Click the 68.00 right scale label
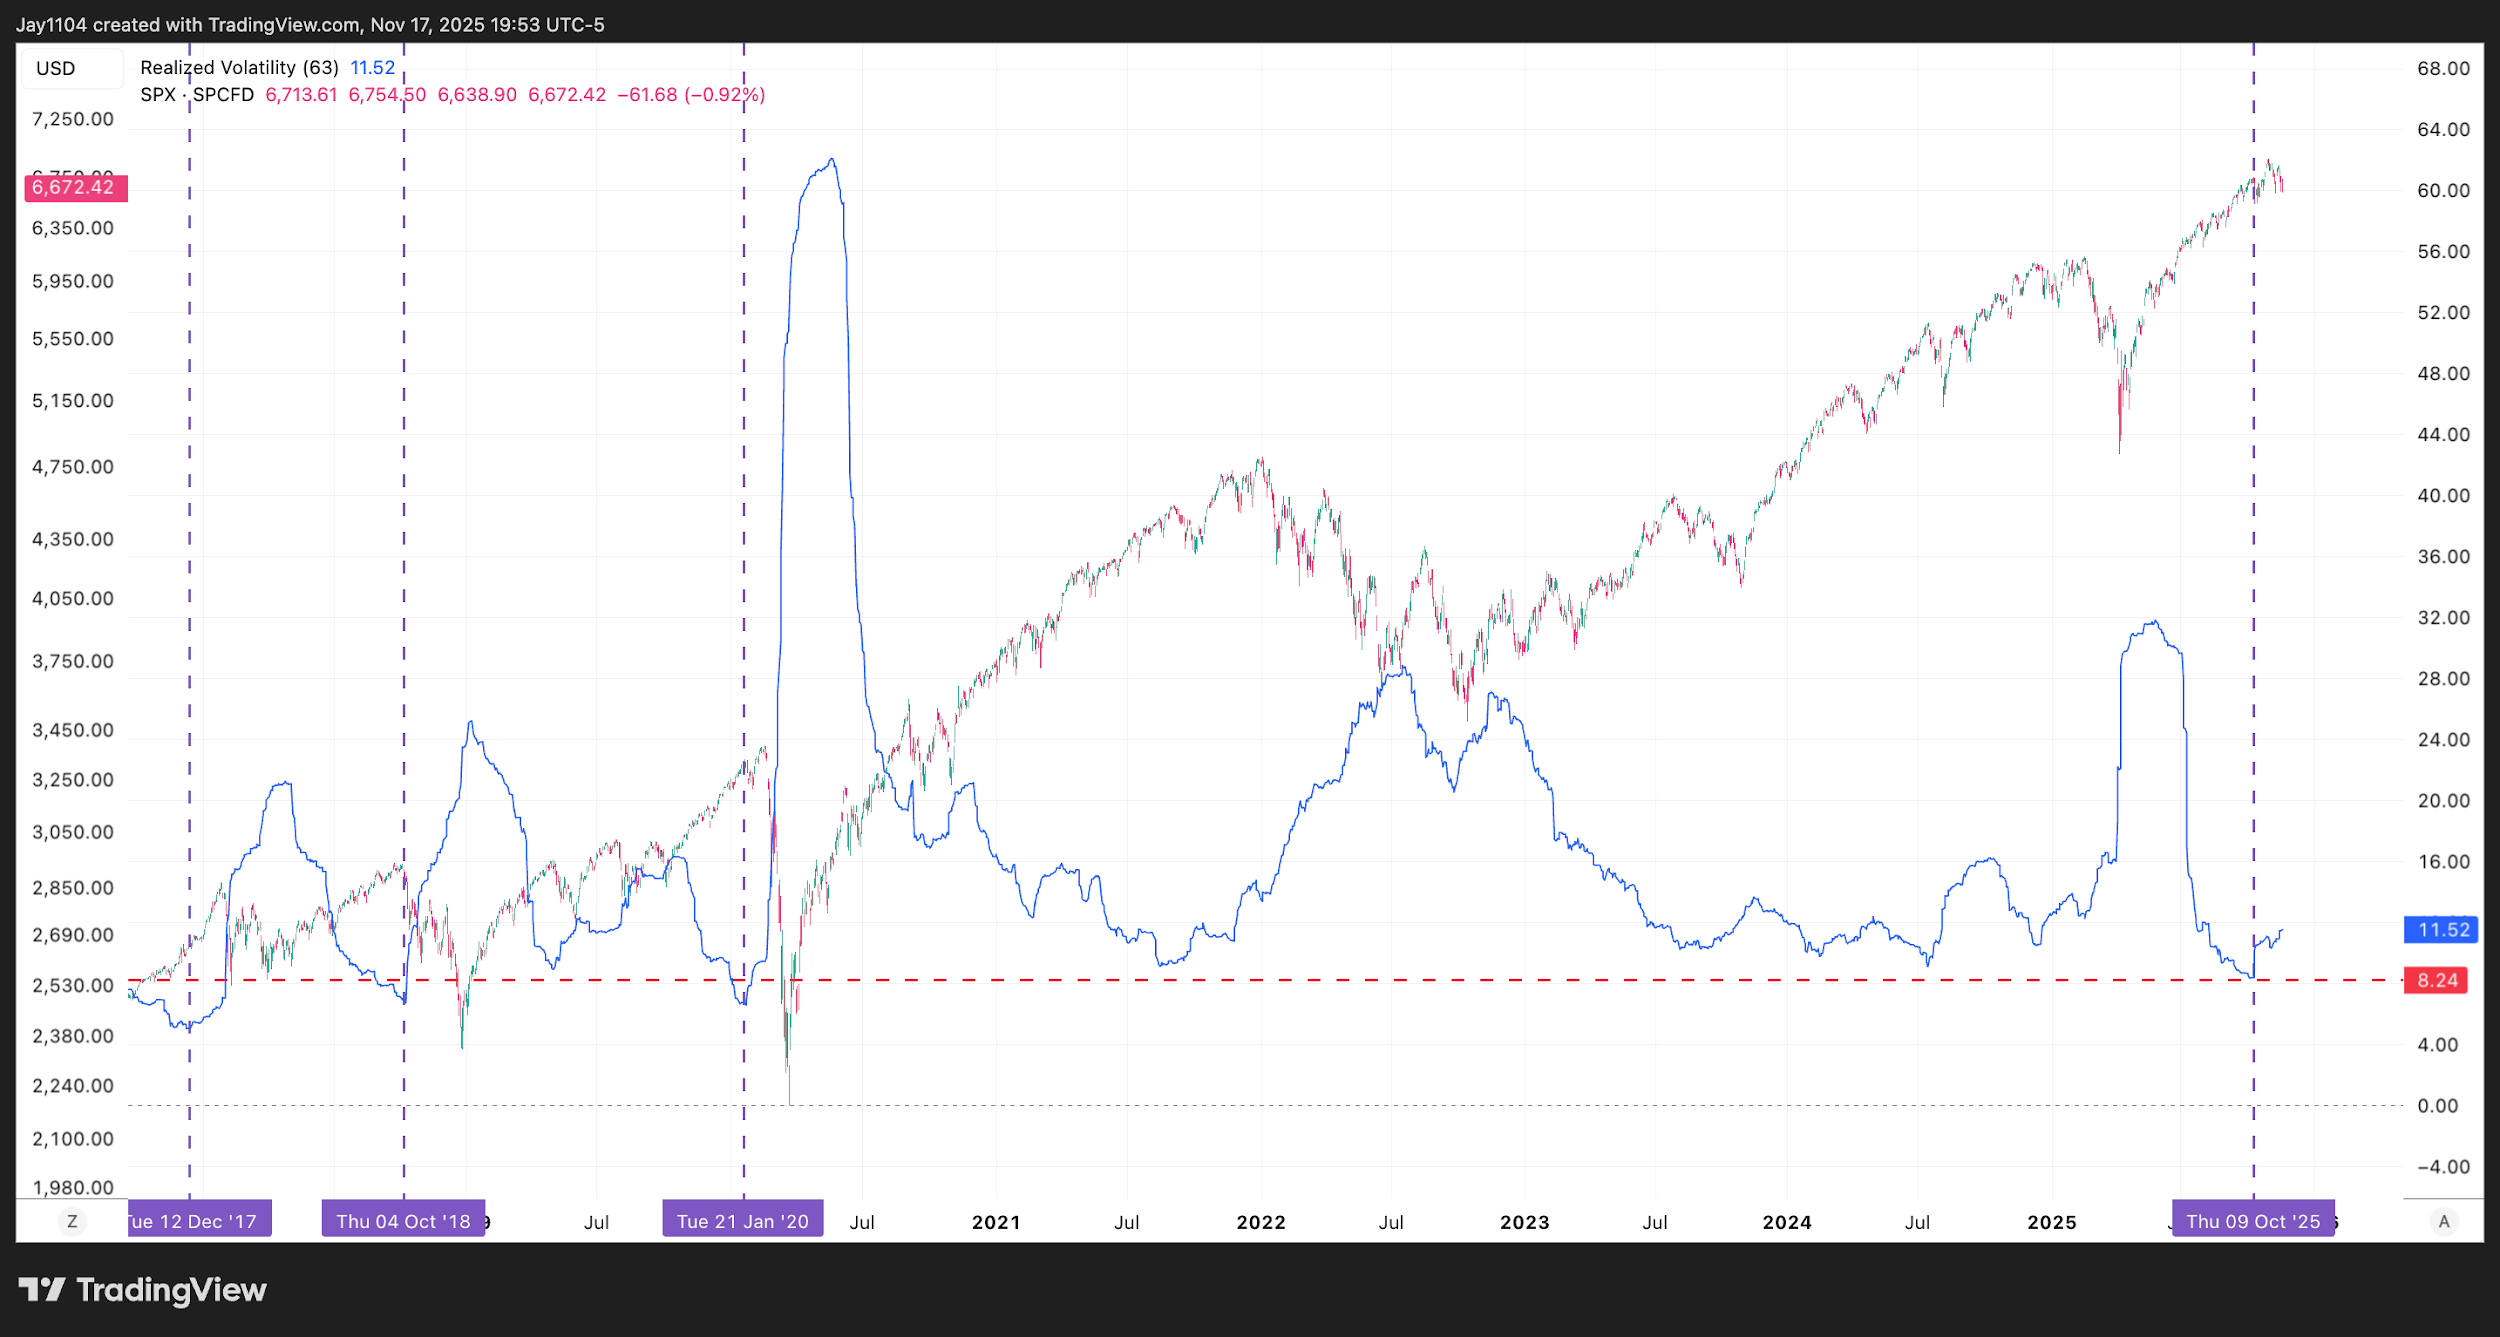 [2443, 68]
